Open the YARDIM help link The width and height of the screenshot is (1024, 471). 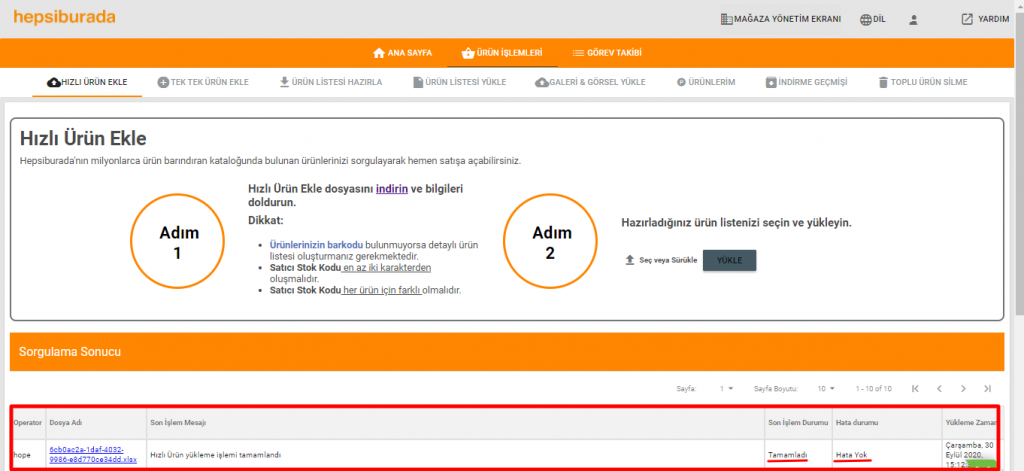(x=984, y=19)
